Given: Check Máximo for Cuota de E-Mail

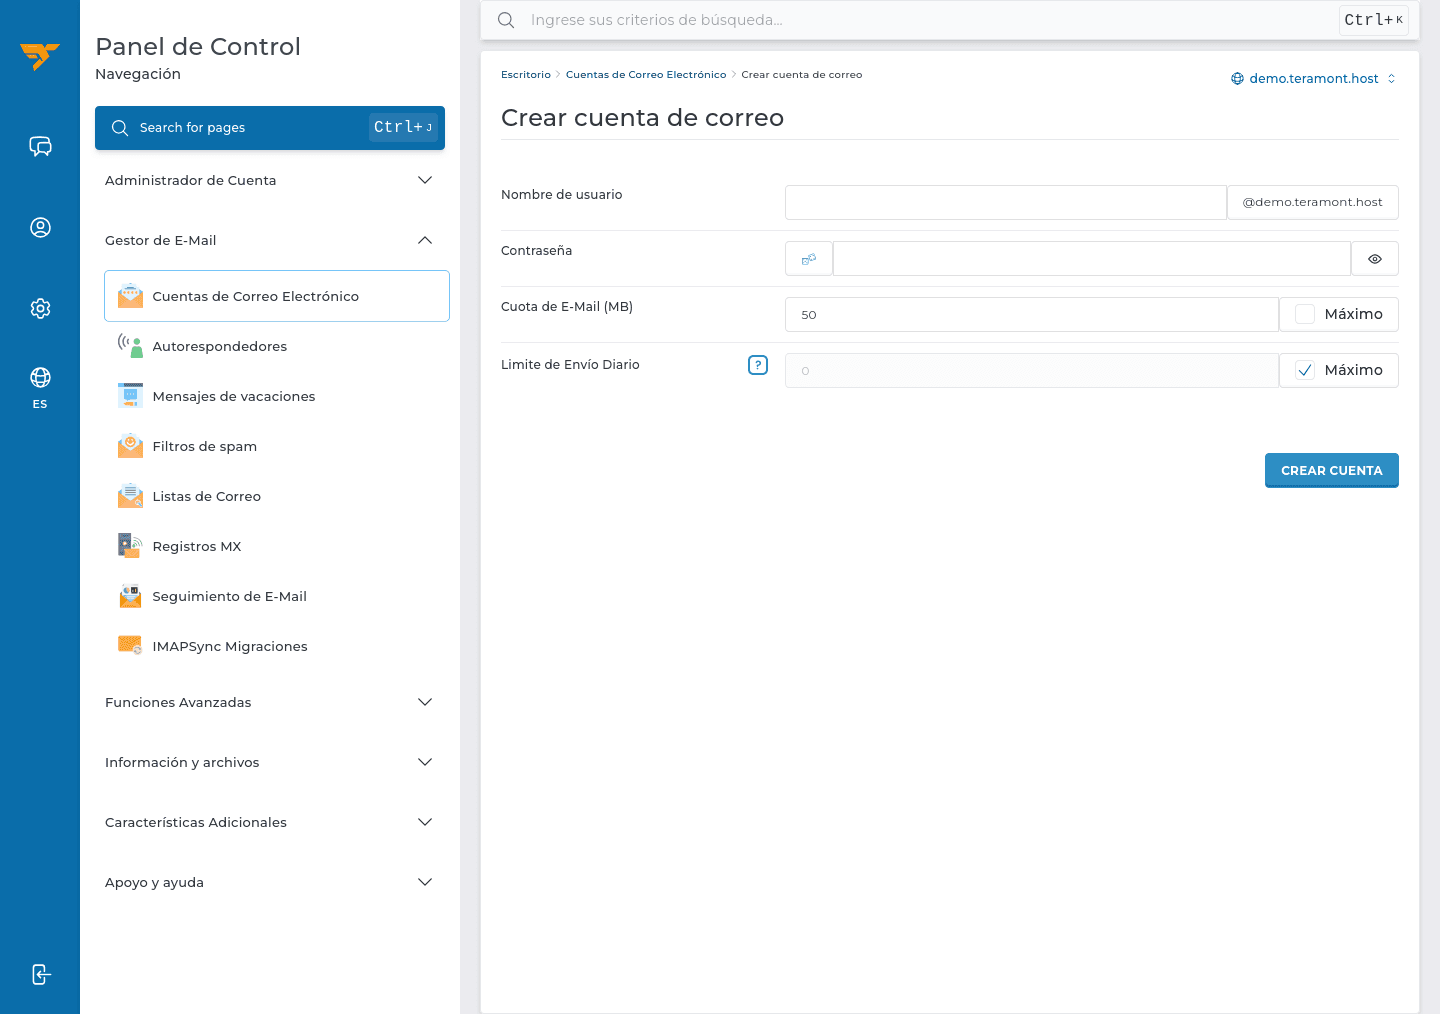Looking at the screenshot, I should [1305, 314].
